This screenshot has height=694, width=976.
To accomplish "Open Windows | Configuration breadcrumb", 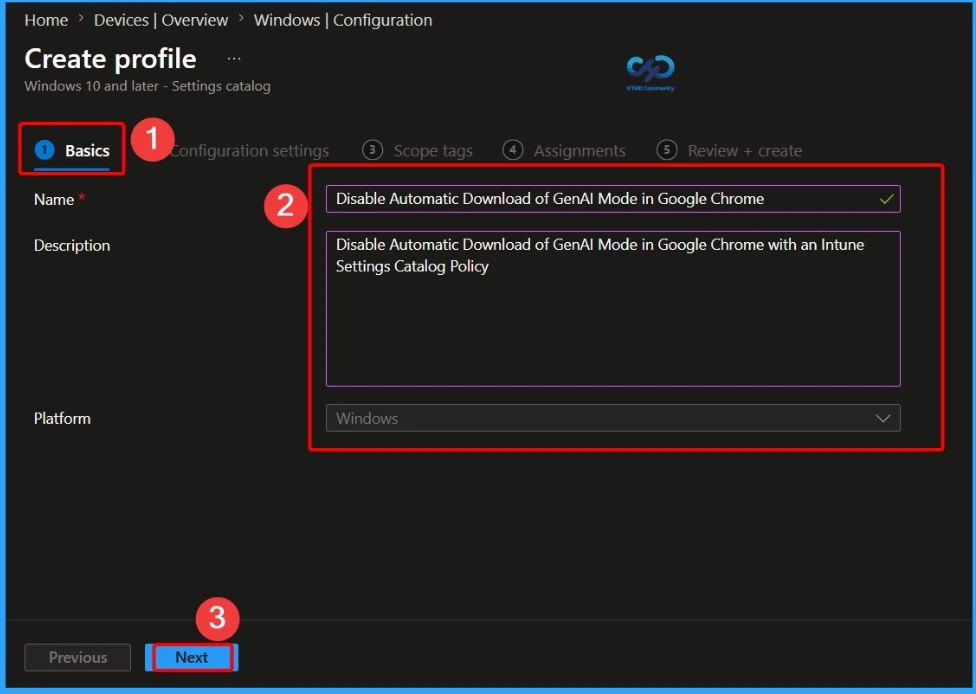I will pos(343,20).
